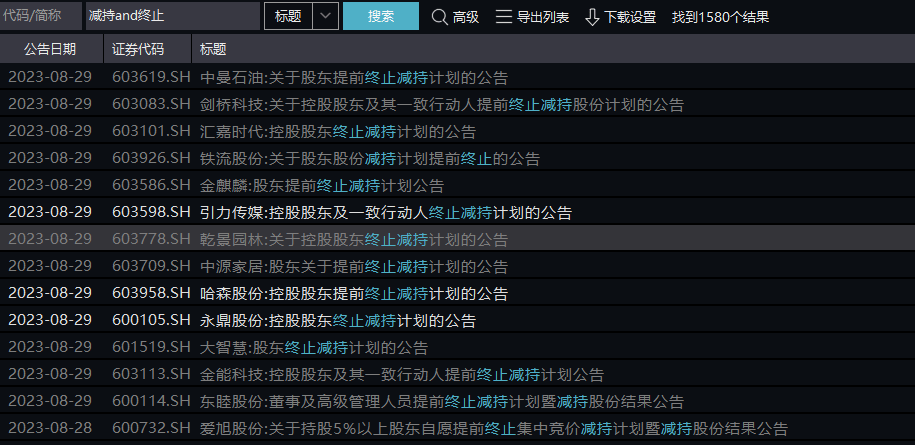Open the 金能科技 announcement title
915x445 pixels.
[x=401, y=375]
